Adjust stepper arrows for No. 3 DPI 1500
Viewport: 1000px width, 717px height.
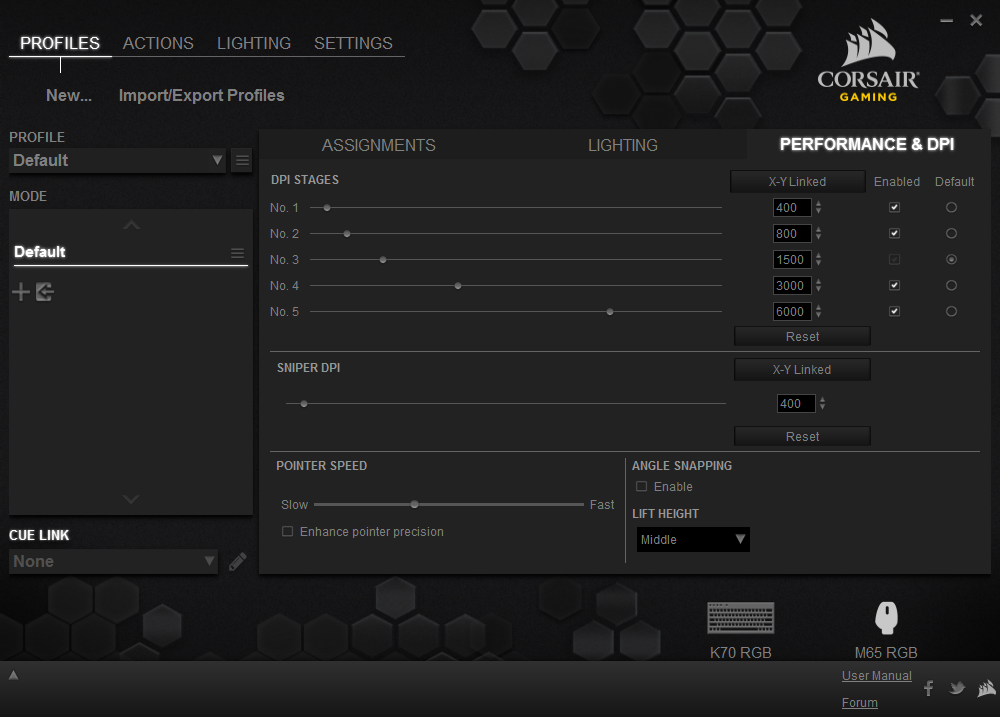pos(818,260)
